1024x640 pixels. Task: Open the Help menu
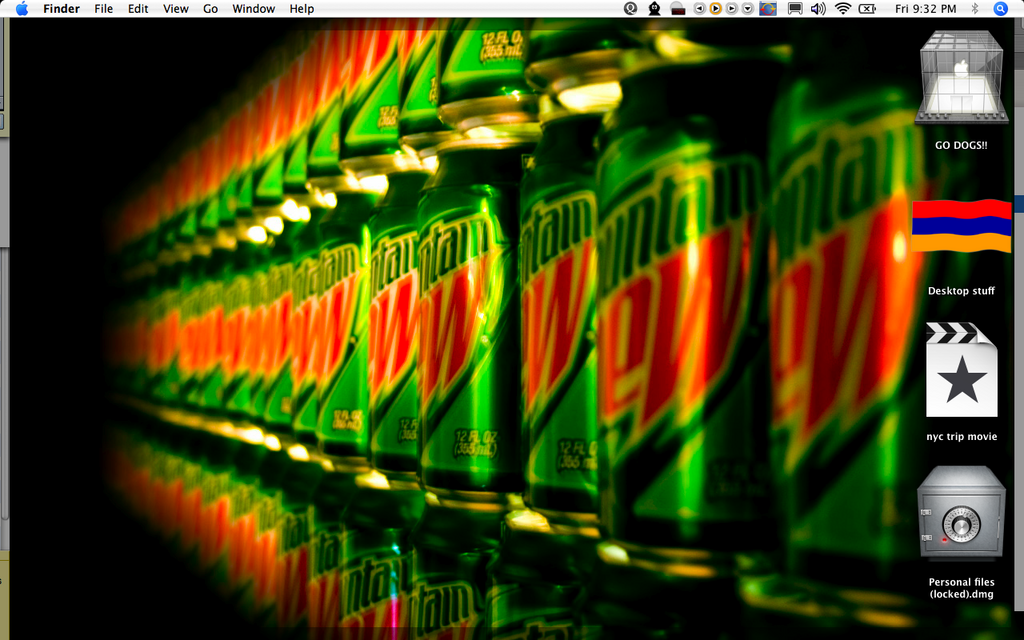(x=302, y=8)
